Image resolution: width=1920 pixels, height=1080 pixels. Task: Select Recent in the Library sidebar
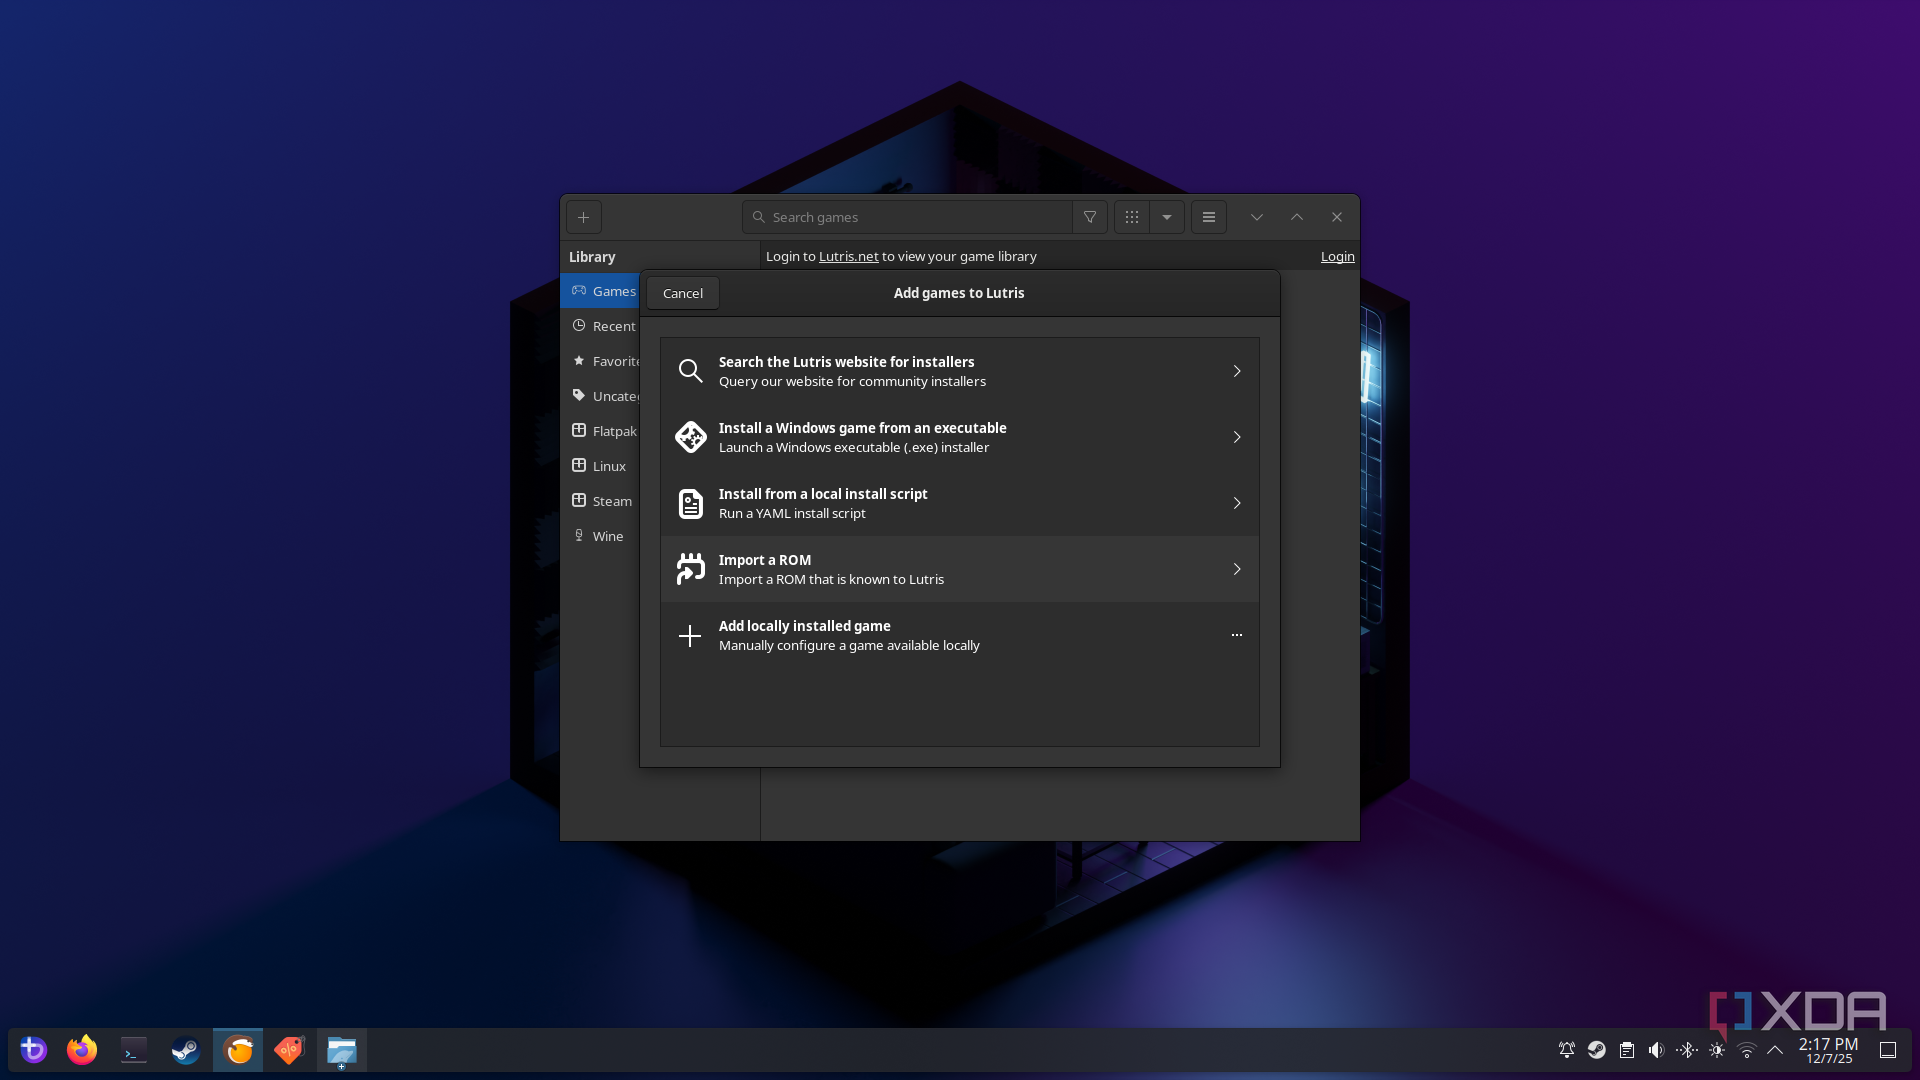click(600, 326)
